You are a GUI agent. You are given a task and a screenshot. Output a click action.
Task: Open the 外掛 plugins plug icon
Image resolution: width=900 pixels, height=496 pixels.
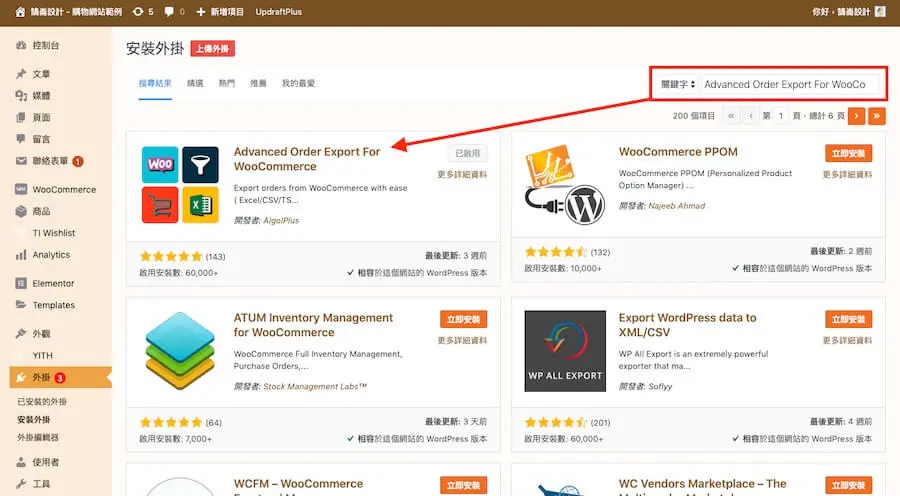(x=21, y=377)
